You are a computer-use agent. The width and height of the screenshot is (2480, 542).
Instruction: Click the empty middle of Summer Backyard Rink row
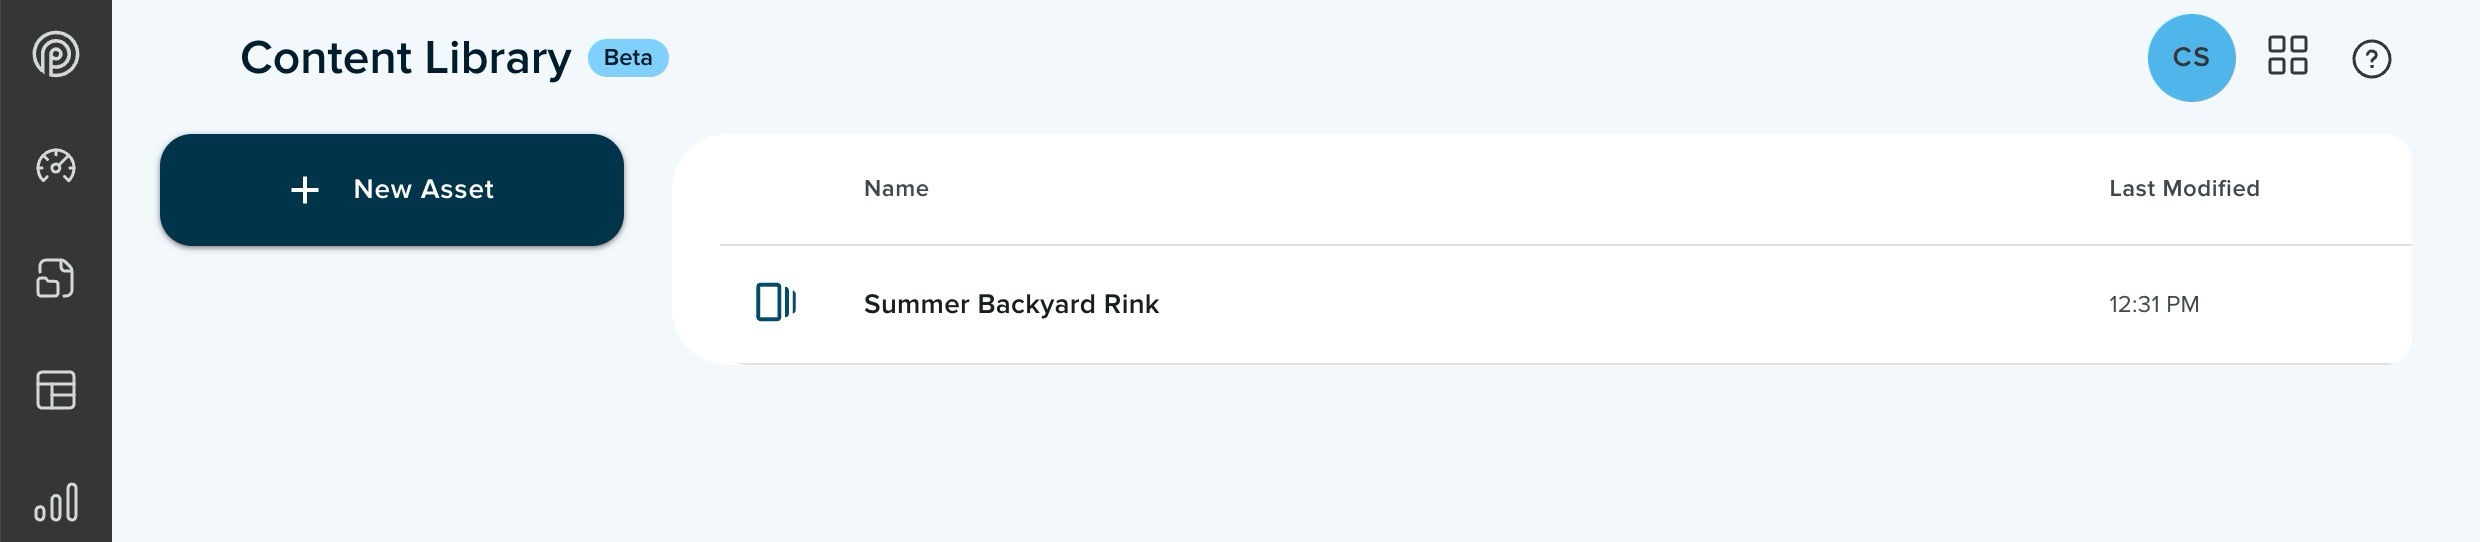click(x=1630, y=304)
